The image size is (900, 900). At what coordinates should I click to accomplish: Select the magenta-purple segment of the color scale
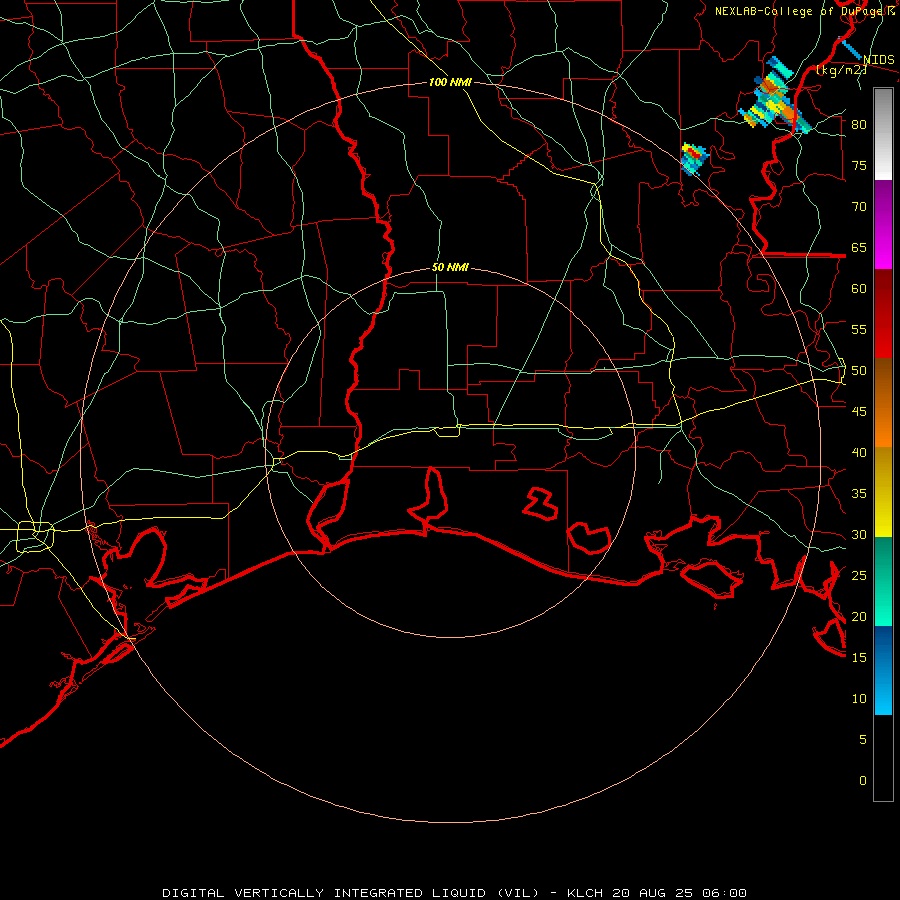pyautogui.click(x=883, y=224)
